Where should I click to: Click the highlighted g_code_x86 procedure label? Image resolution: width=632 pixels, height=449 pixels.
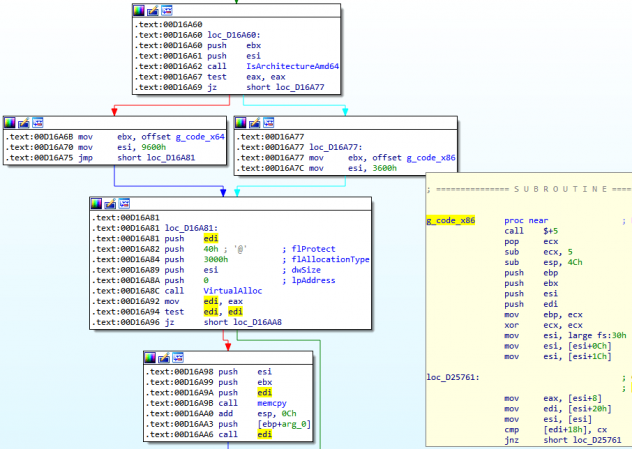[x=451, y=219]
